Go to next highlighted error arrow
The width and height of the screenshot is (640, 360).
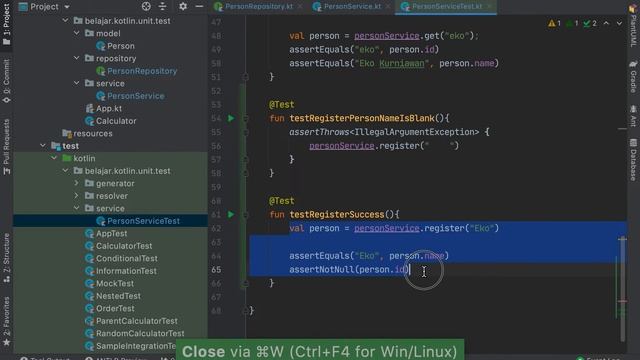pyautogui.click(x=619, y=24)
